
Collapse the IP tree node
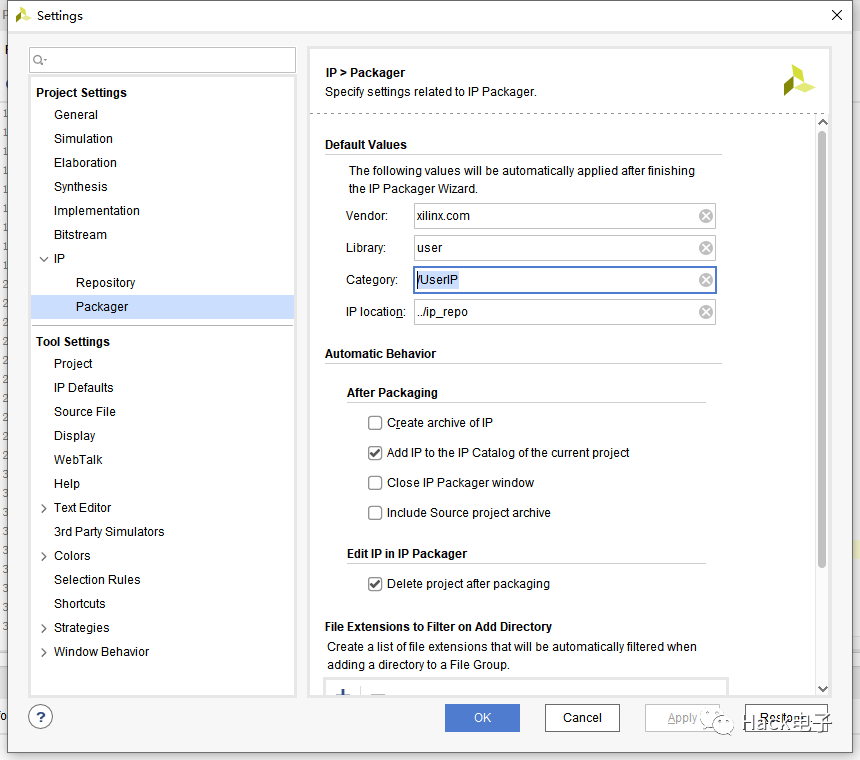44,259
